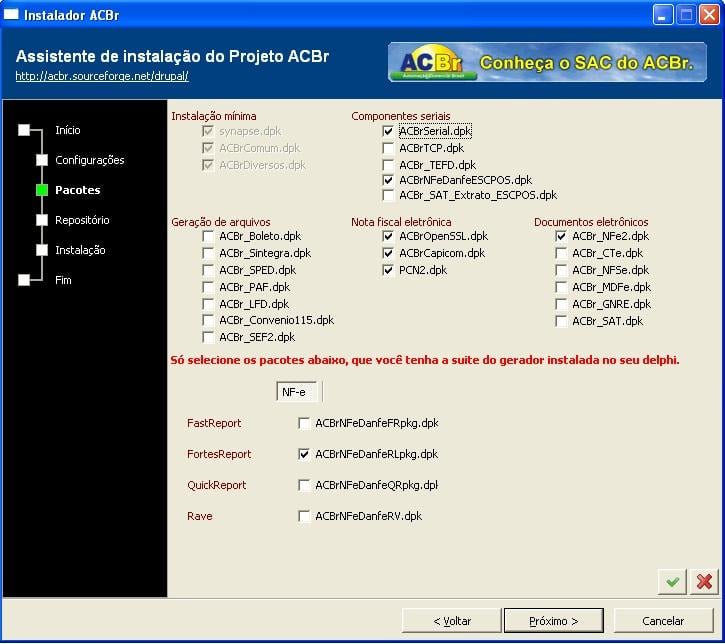Click Cancelar to abort installation
This screenshot has width=725, height=644.
click(x=663, y=621)
